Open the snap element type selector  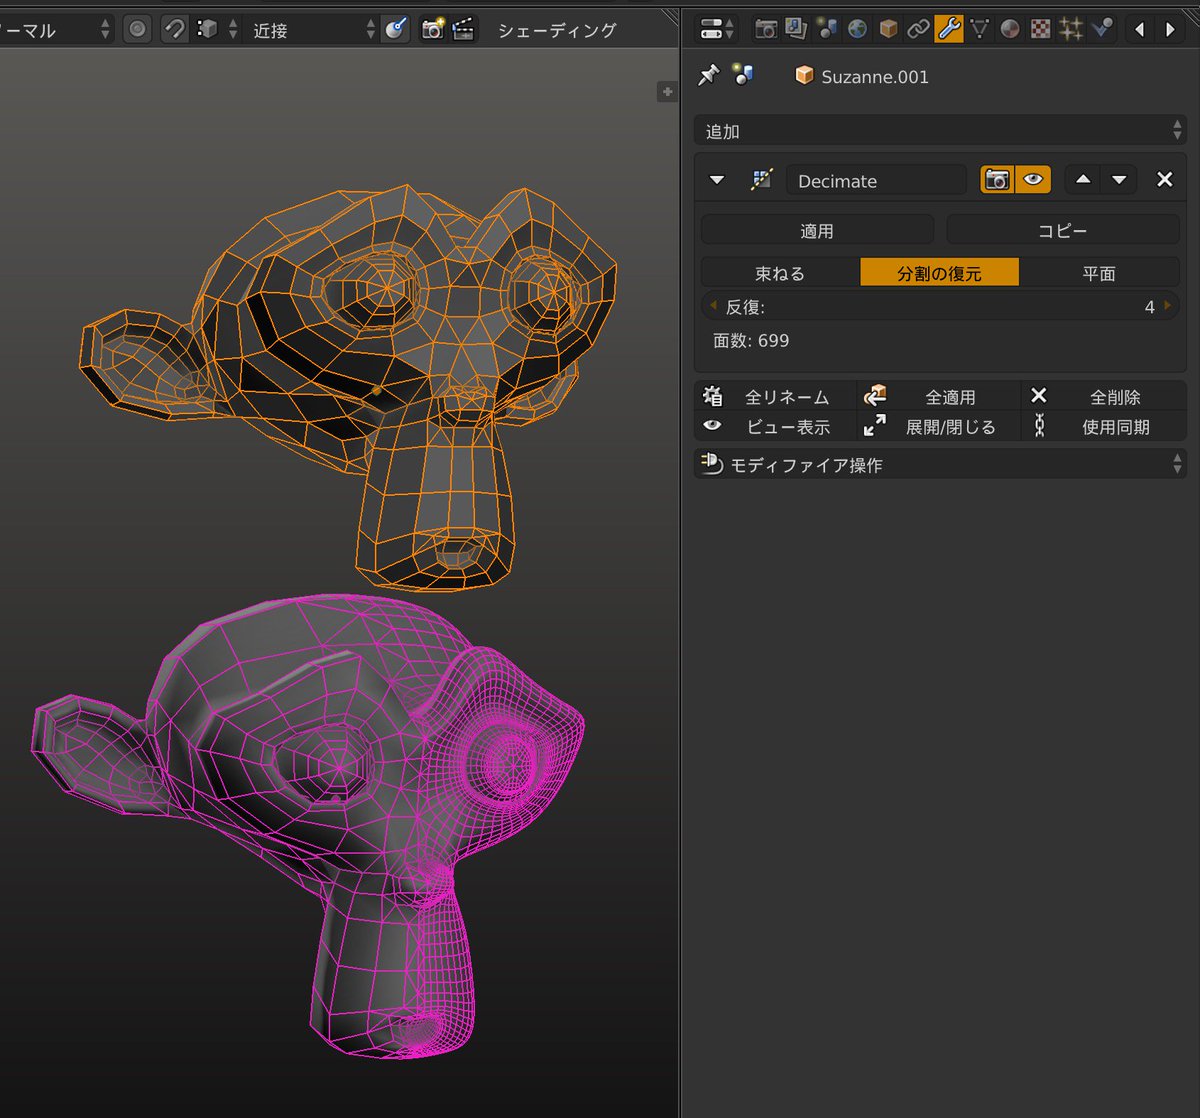point(217,29)
